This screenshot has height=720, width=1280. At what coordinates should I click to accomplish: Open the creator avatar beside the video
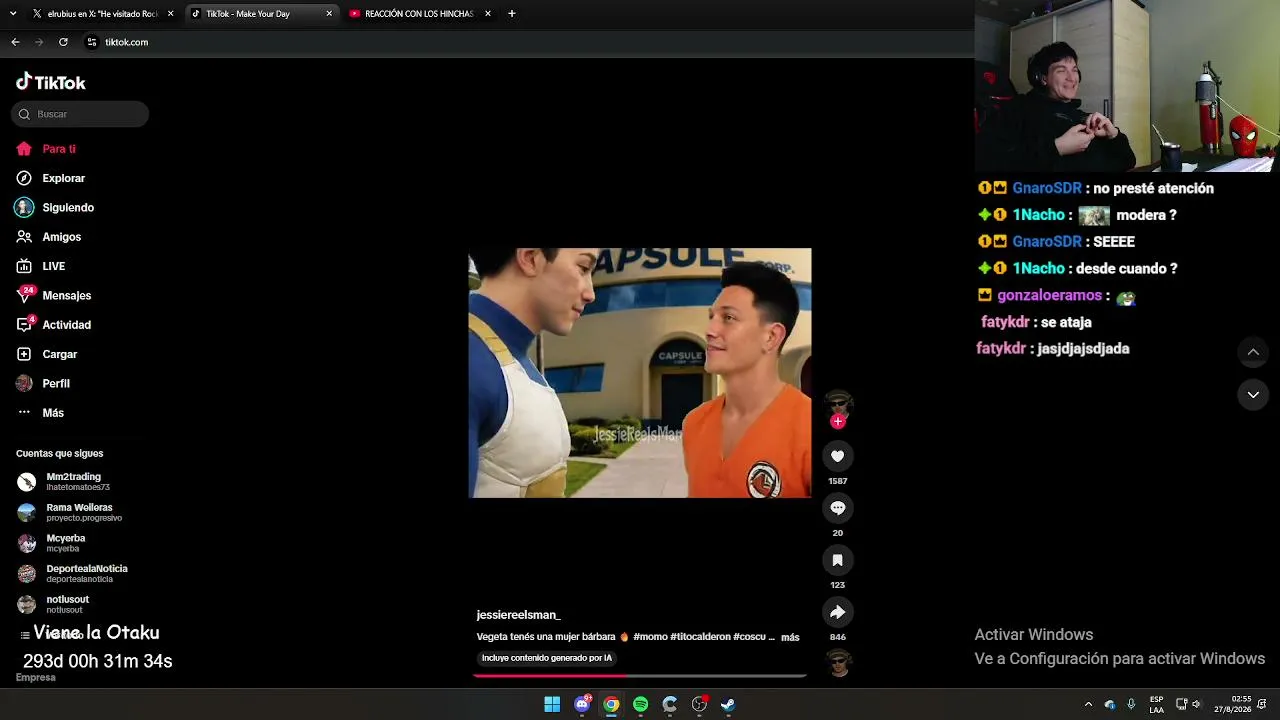(x=838, y=404)
